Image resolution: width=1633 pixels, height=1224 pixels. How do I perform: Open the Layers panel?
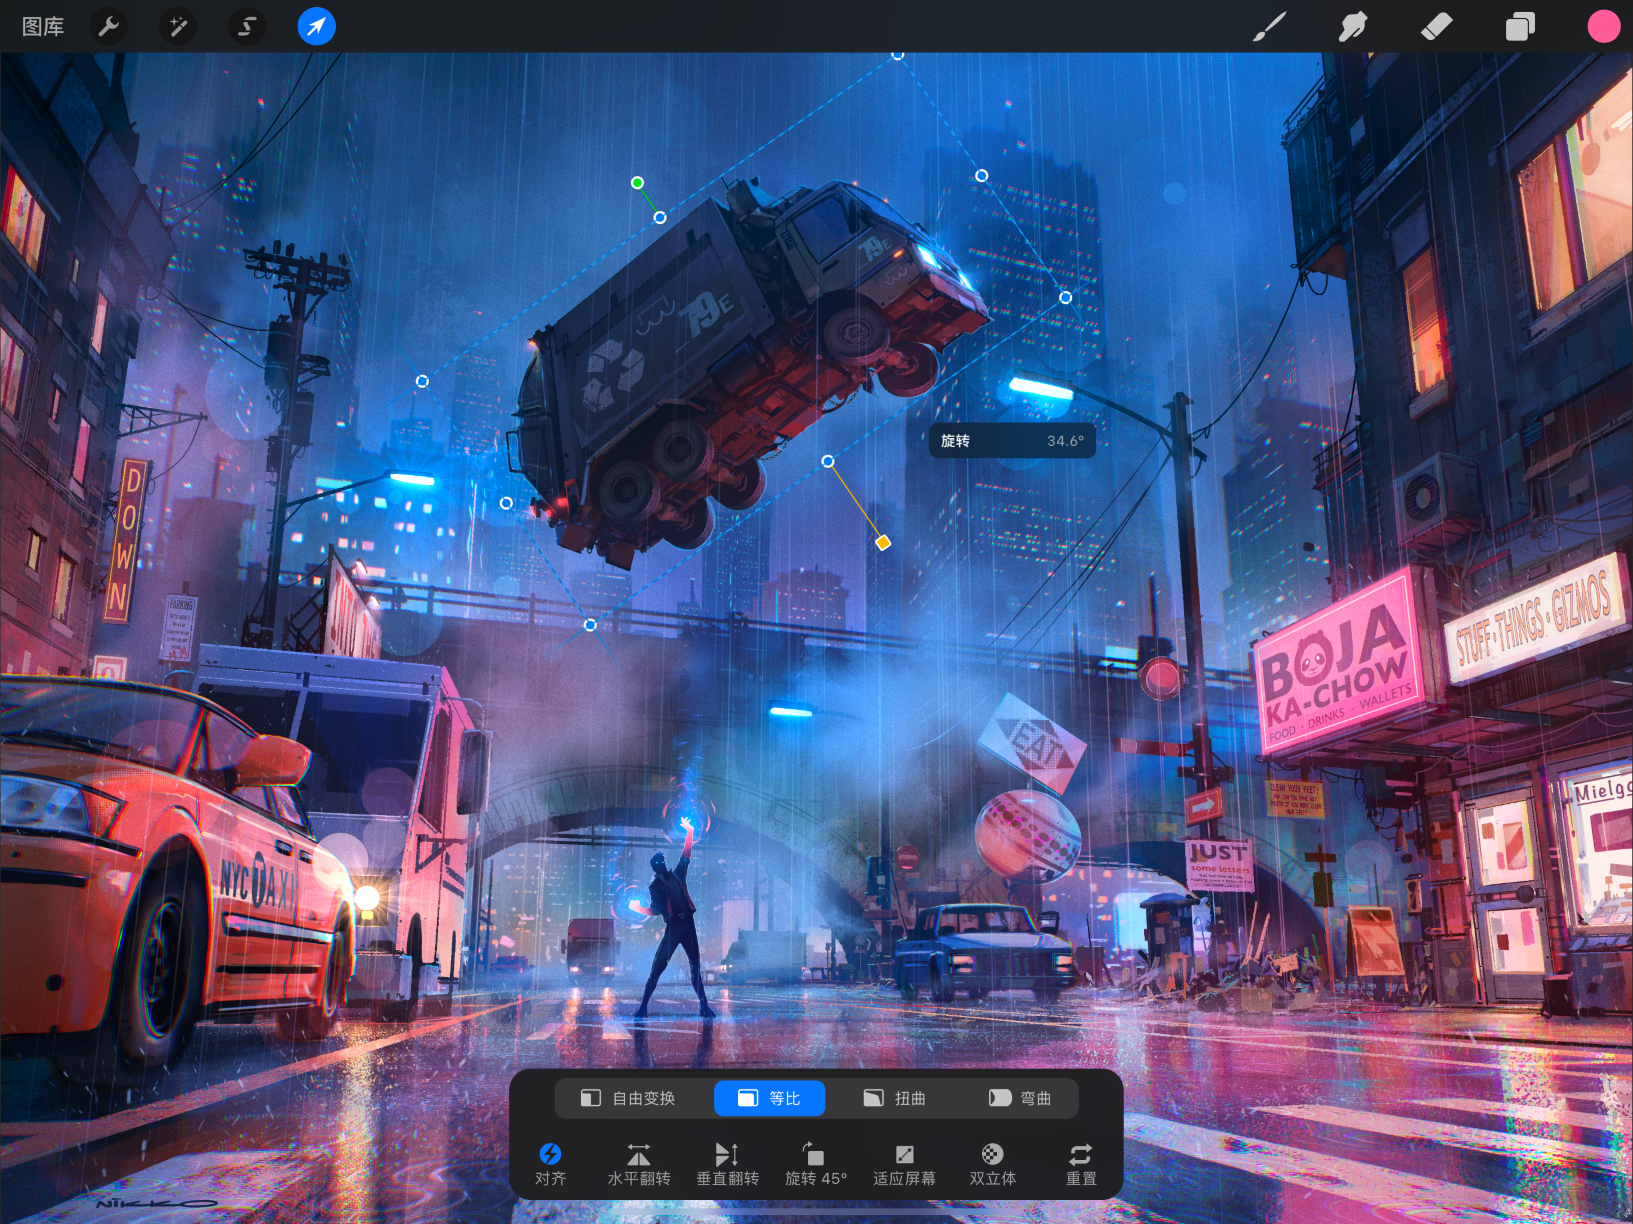coord(1520,27)
